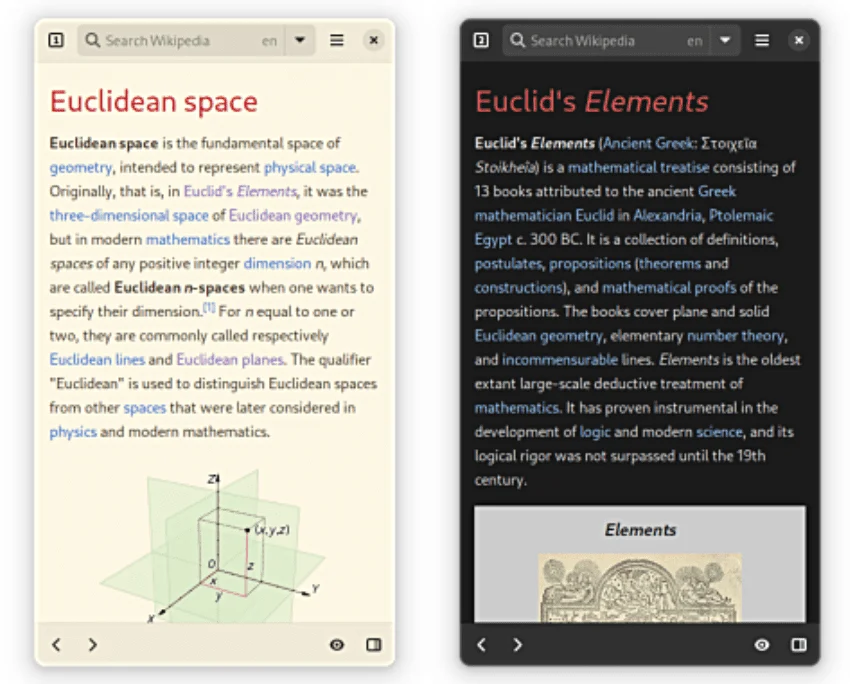Open the science link
This screenshot has height=684, width=850.
719,432
